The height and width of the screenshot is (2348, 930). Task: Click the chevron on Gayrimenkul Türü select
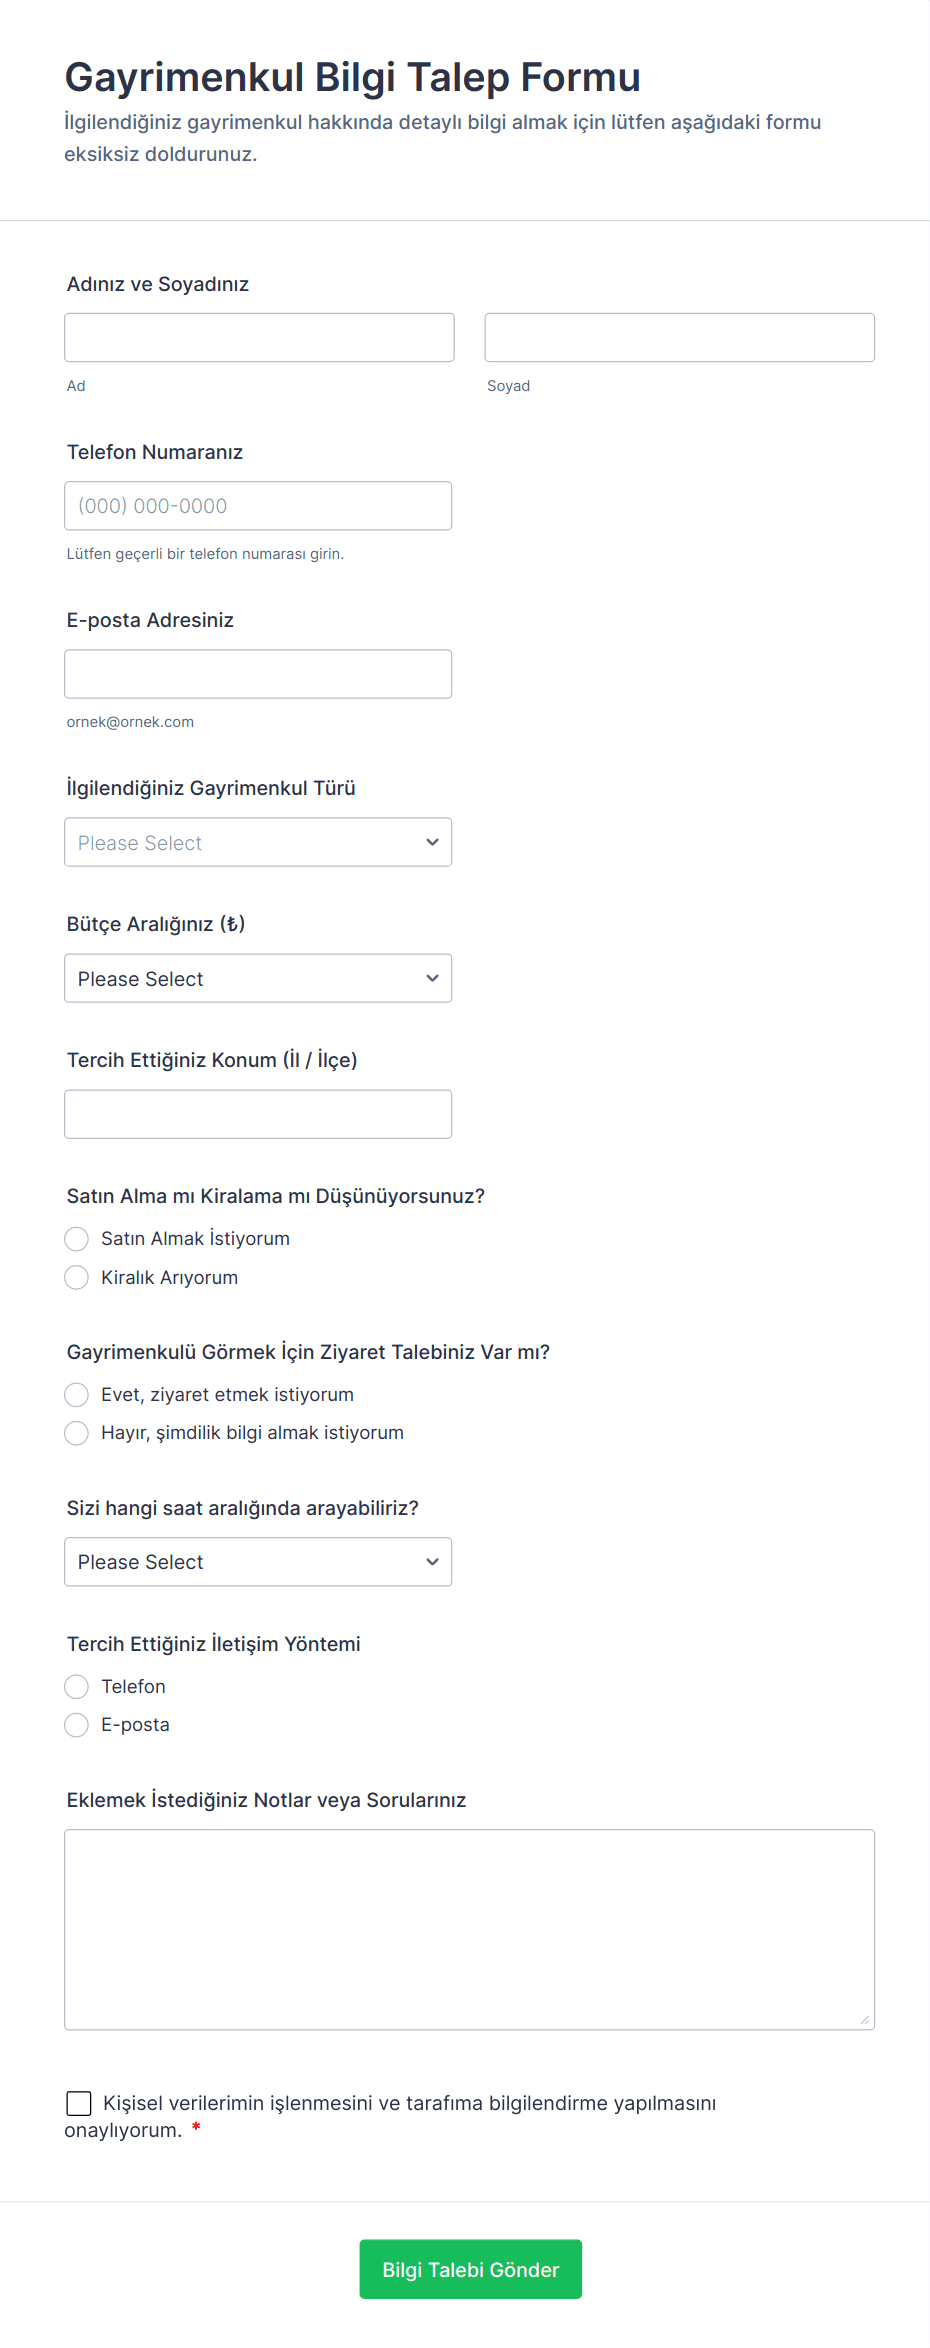432,842
